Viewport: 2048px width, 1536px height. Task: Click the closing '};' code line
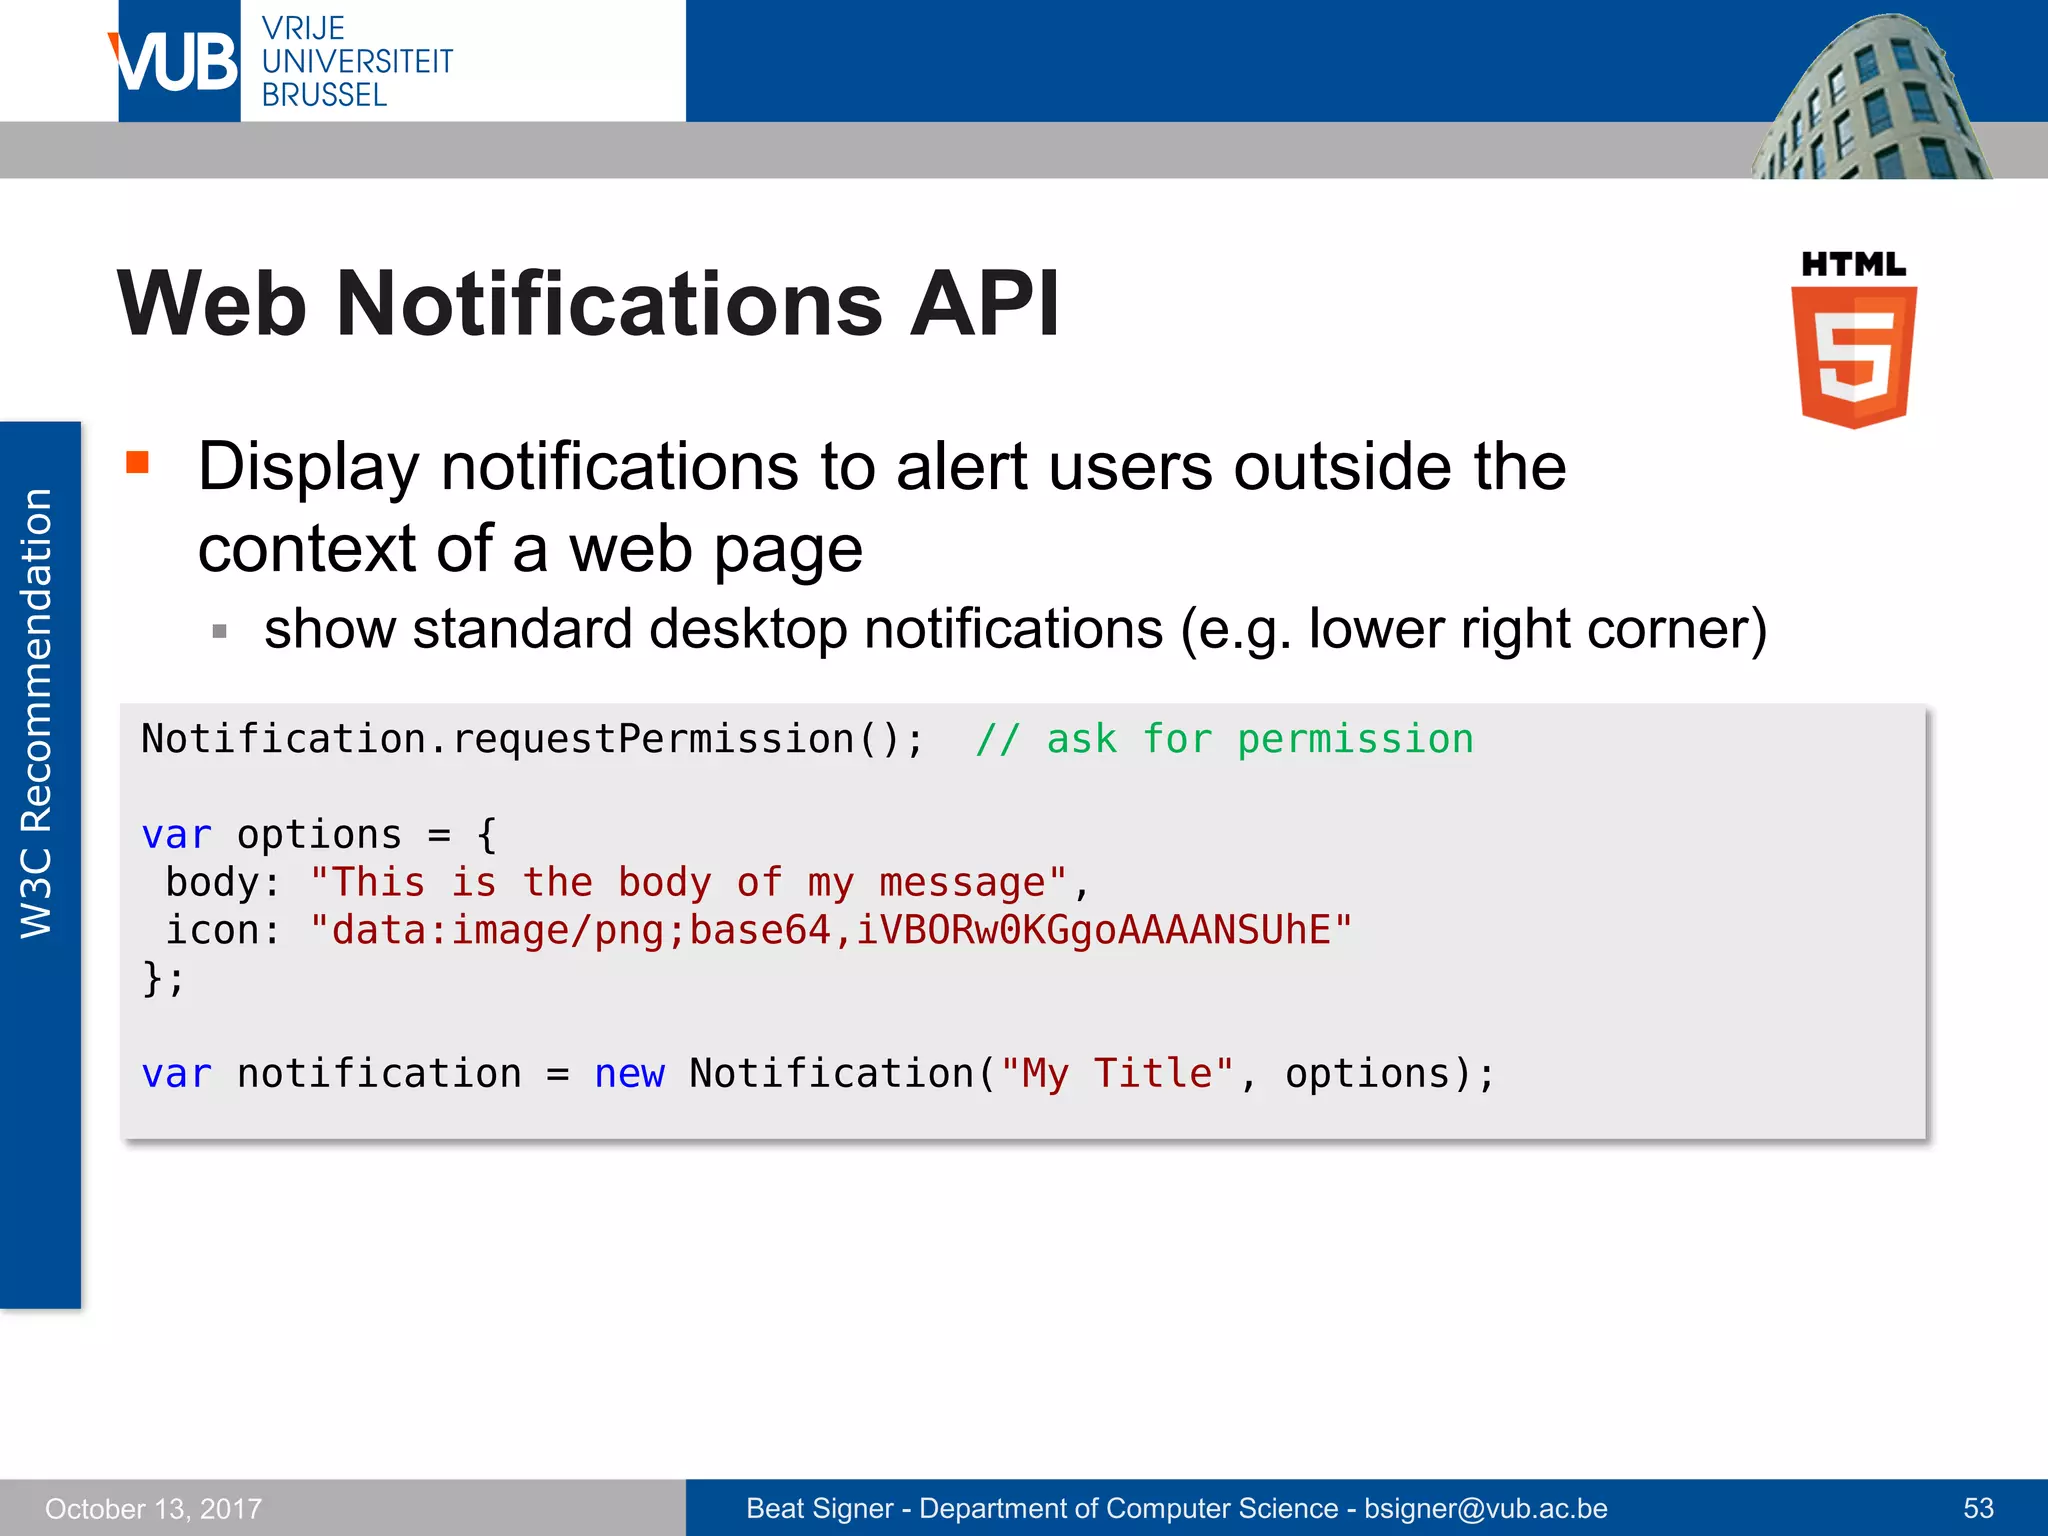pyautogui.click(x=163, y=977)
